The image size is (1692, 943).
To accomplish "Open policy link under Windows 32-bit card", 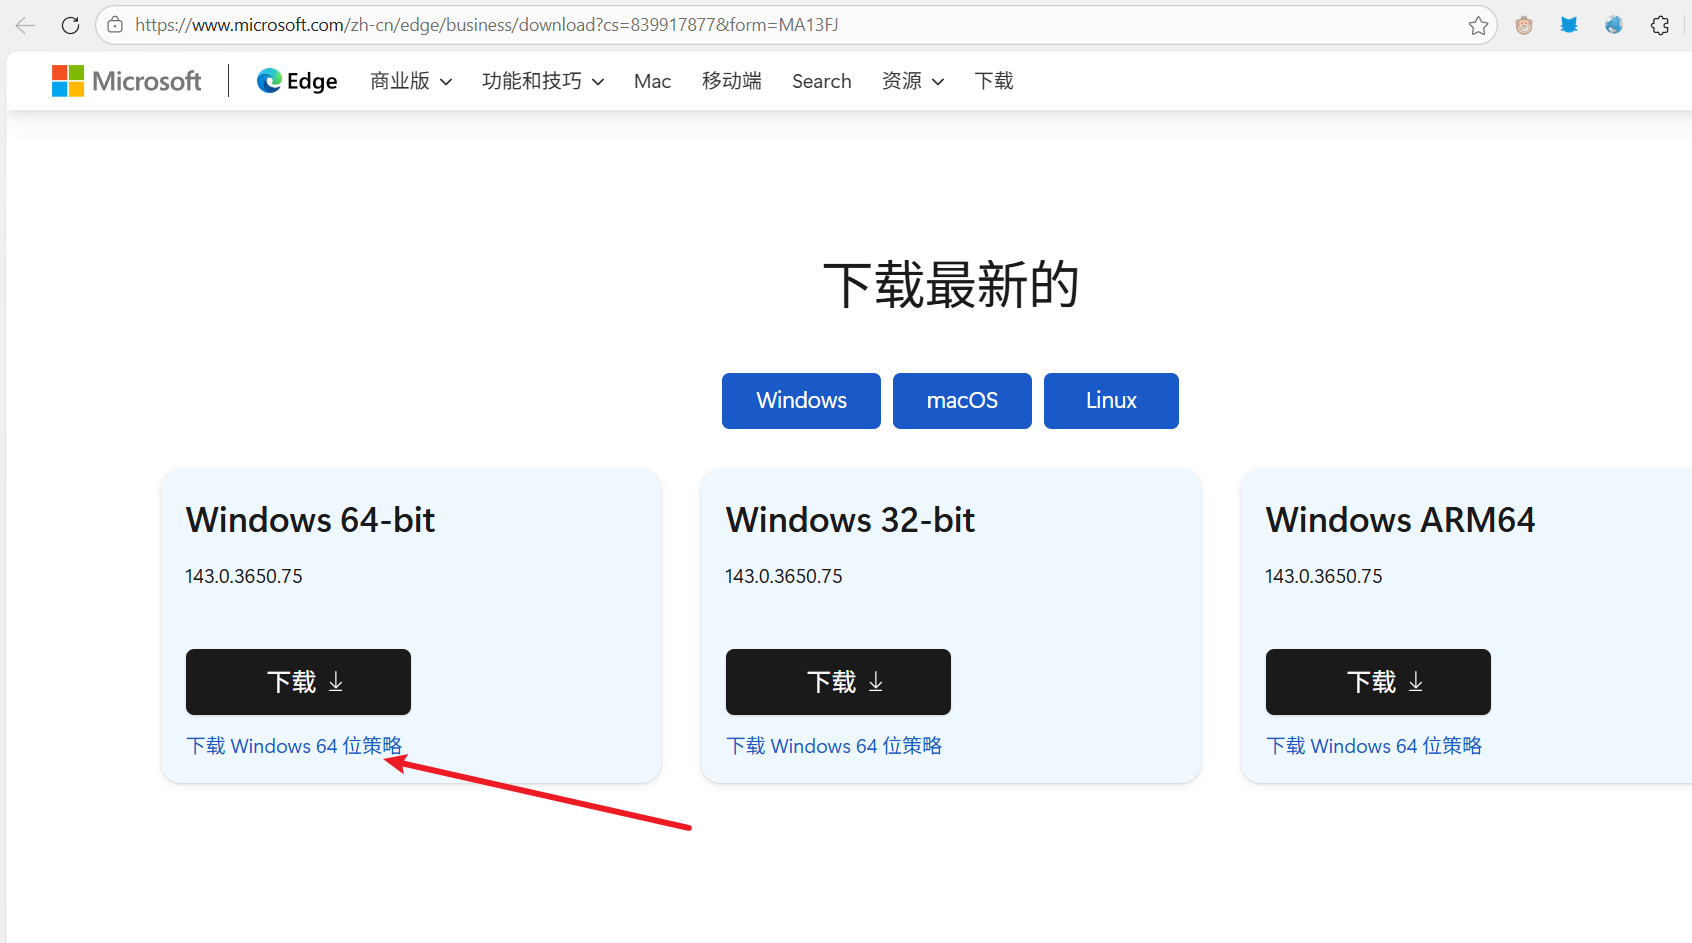I will click(834, 746).
